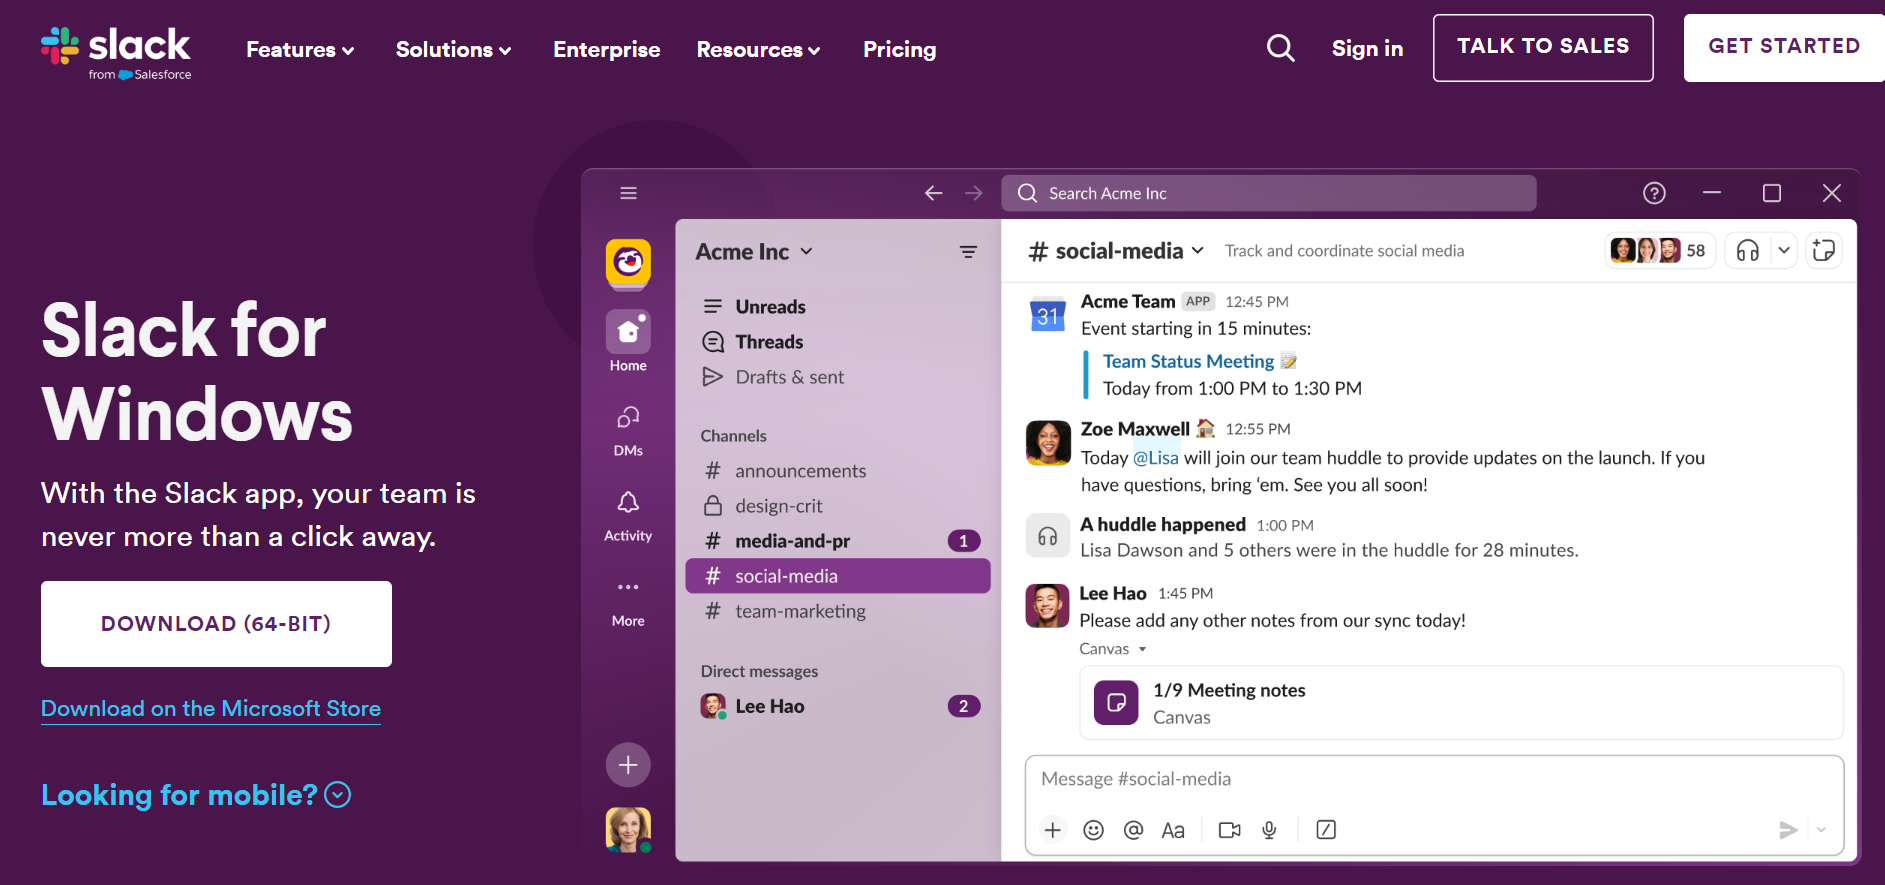Click Google Calendar icon of Acme Team
The image size is (1885, 885).
click(x=1047, y=315)
